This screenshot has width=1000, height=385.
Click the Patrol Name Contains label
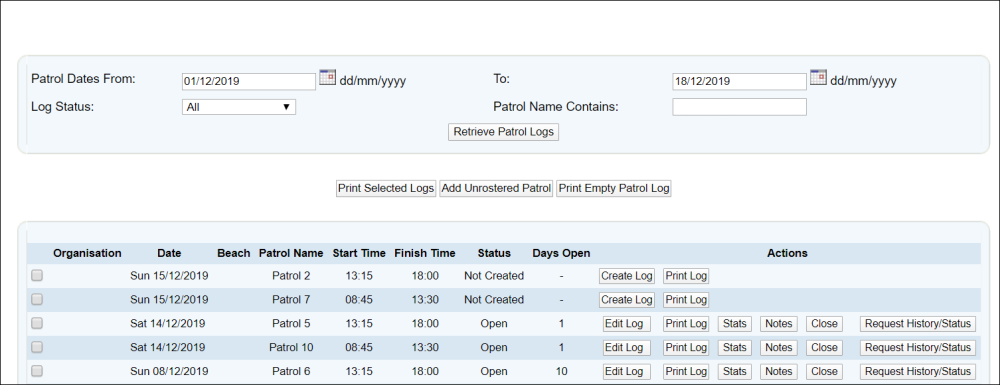[x=556, y=106]
